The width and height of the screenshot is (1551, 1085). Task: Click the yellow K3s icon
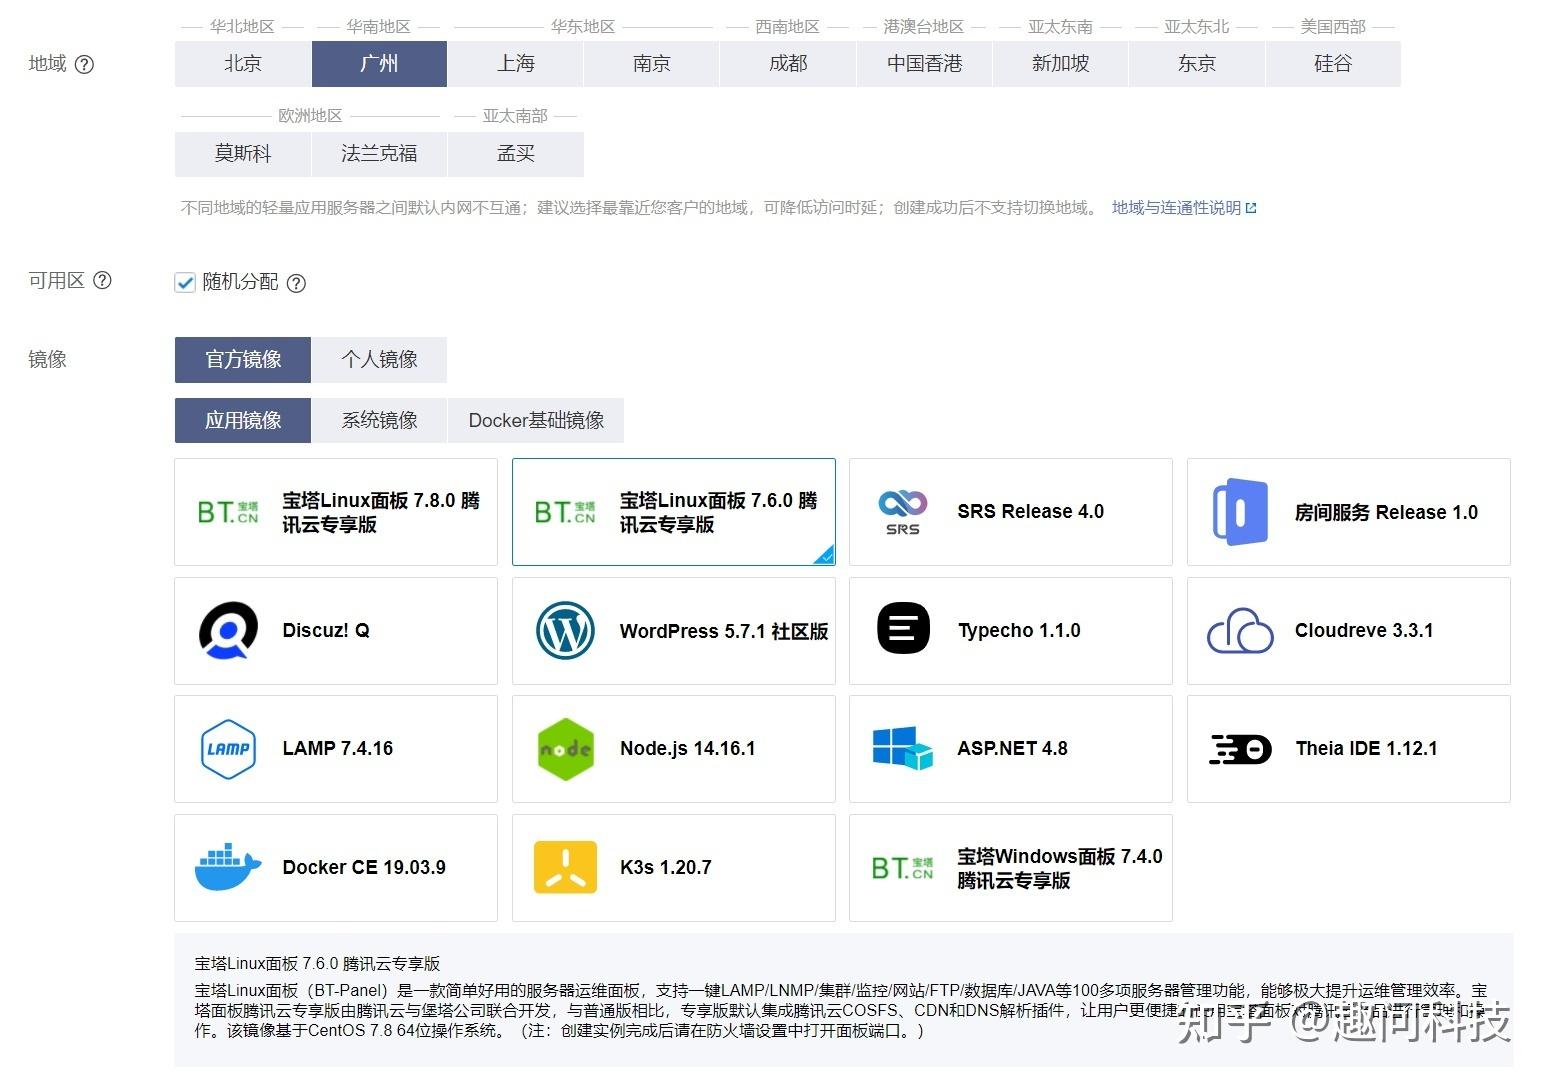(x=565, y=867)
